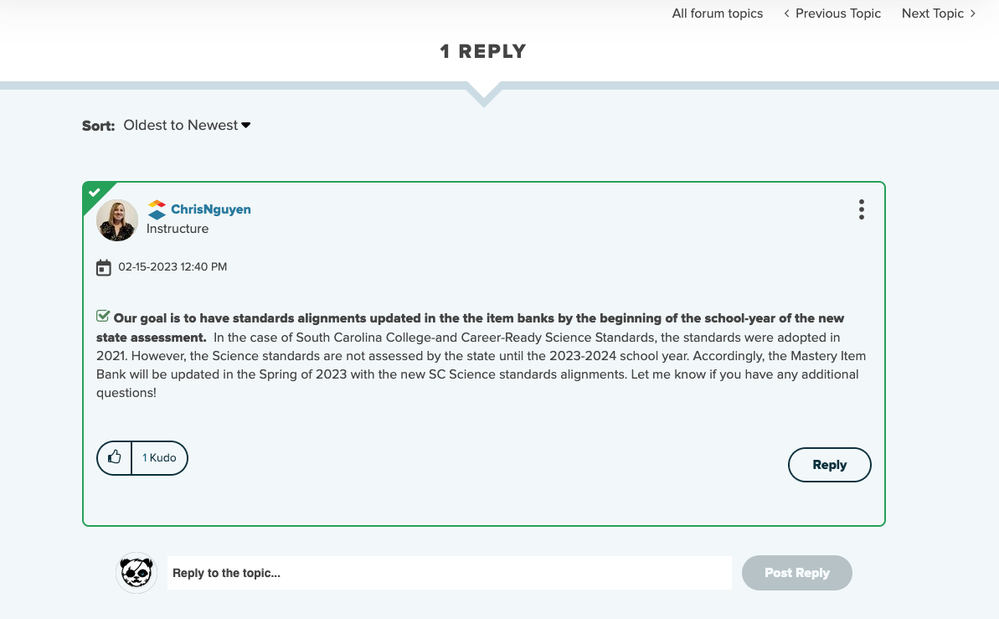
Task: Open the post options via three-dot menu
Action: (861, 209)
